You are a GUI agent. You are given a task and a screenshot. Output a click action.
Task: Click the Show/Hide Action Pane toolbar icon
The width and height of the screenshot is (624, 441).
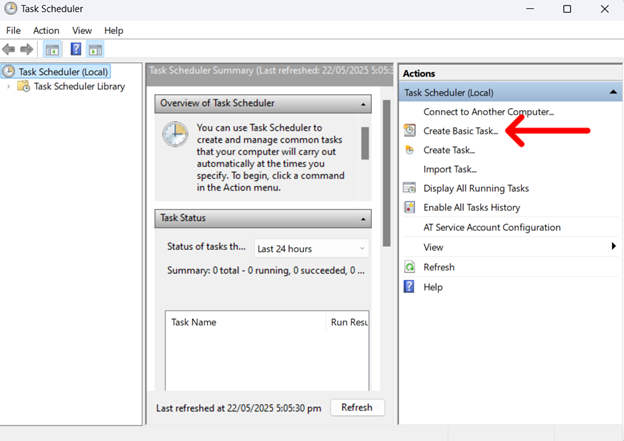coord(96,49)
